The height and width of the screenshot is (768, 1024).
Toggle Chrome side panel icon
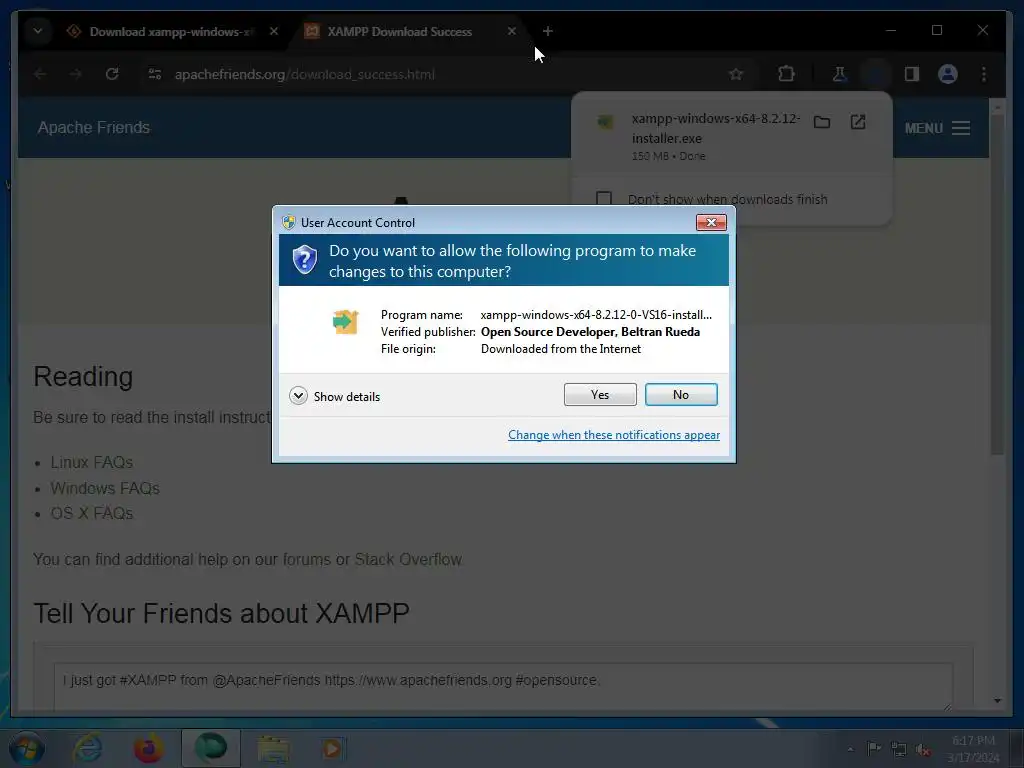point(912,74)
